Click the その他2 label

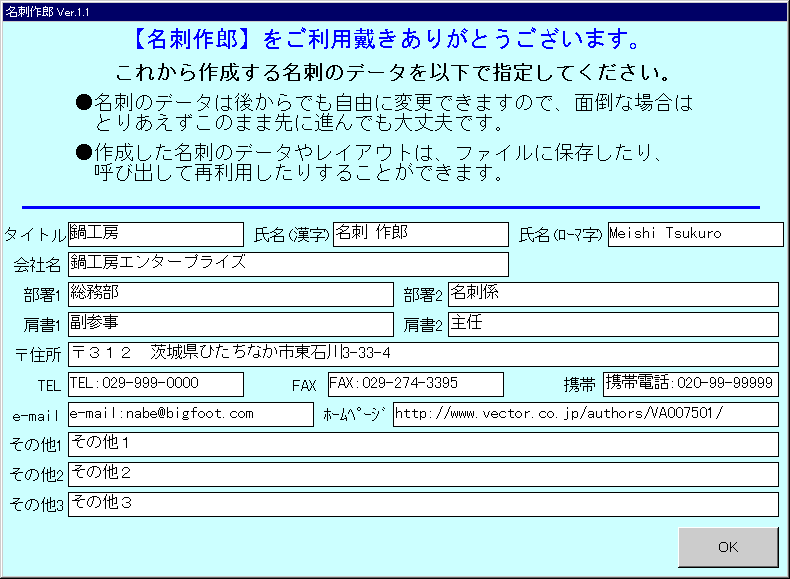click(36, 475)
